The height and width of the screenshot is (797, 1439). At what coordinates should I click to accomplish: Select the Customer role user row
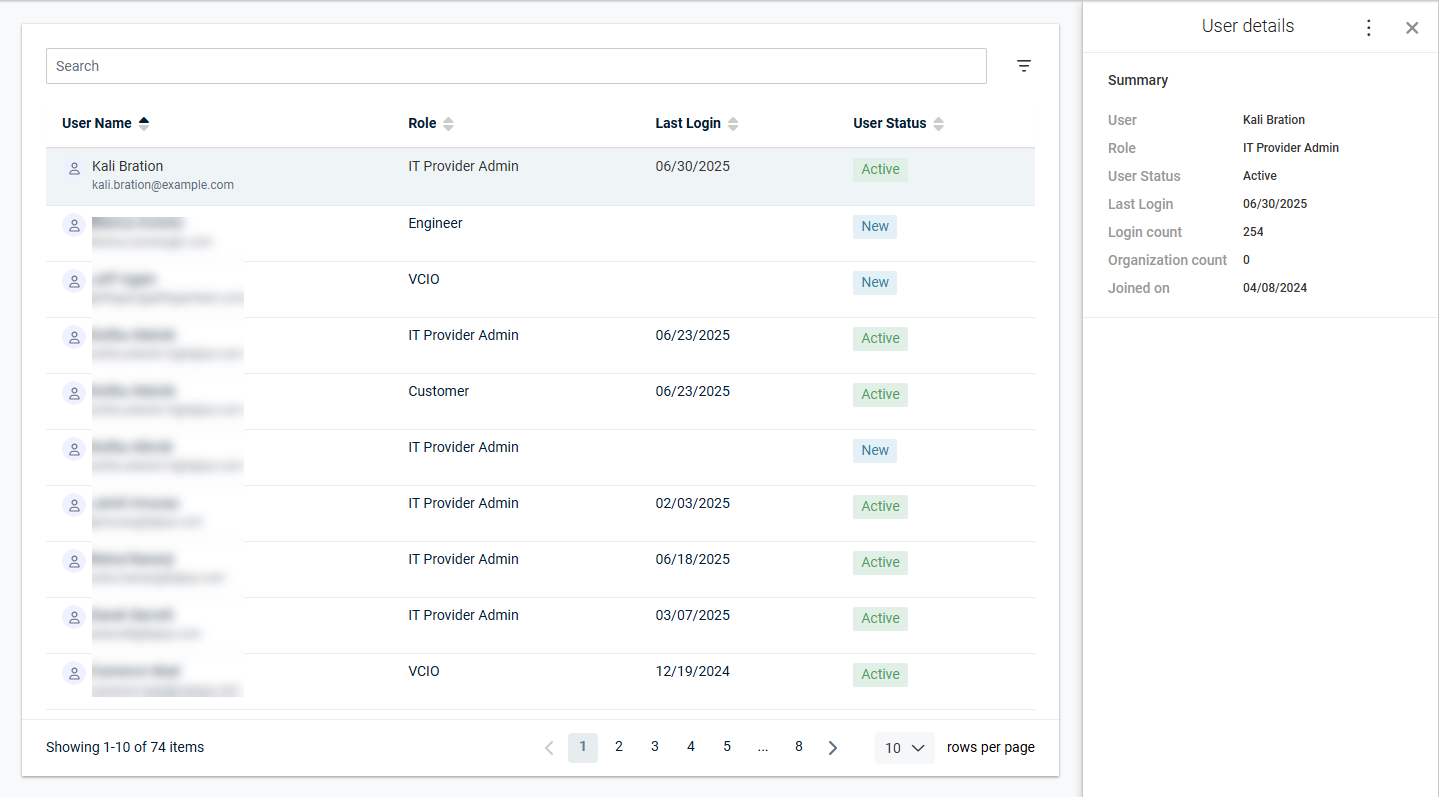(540, 401)
